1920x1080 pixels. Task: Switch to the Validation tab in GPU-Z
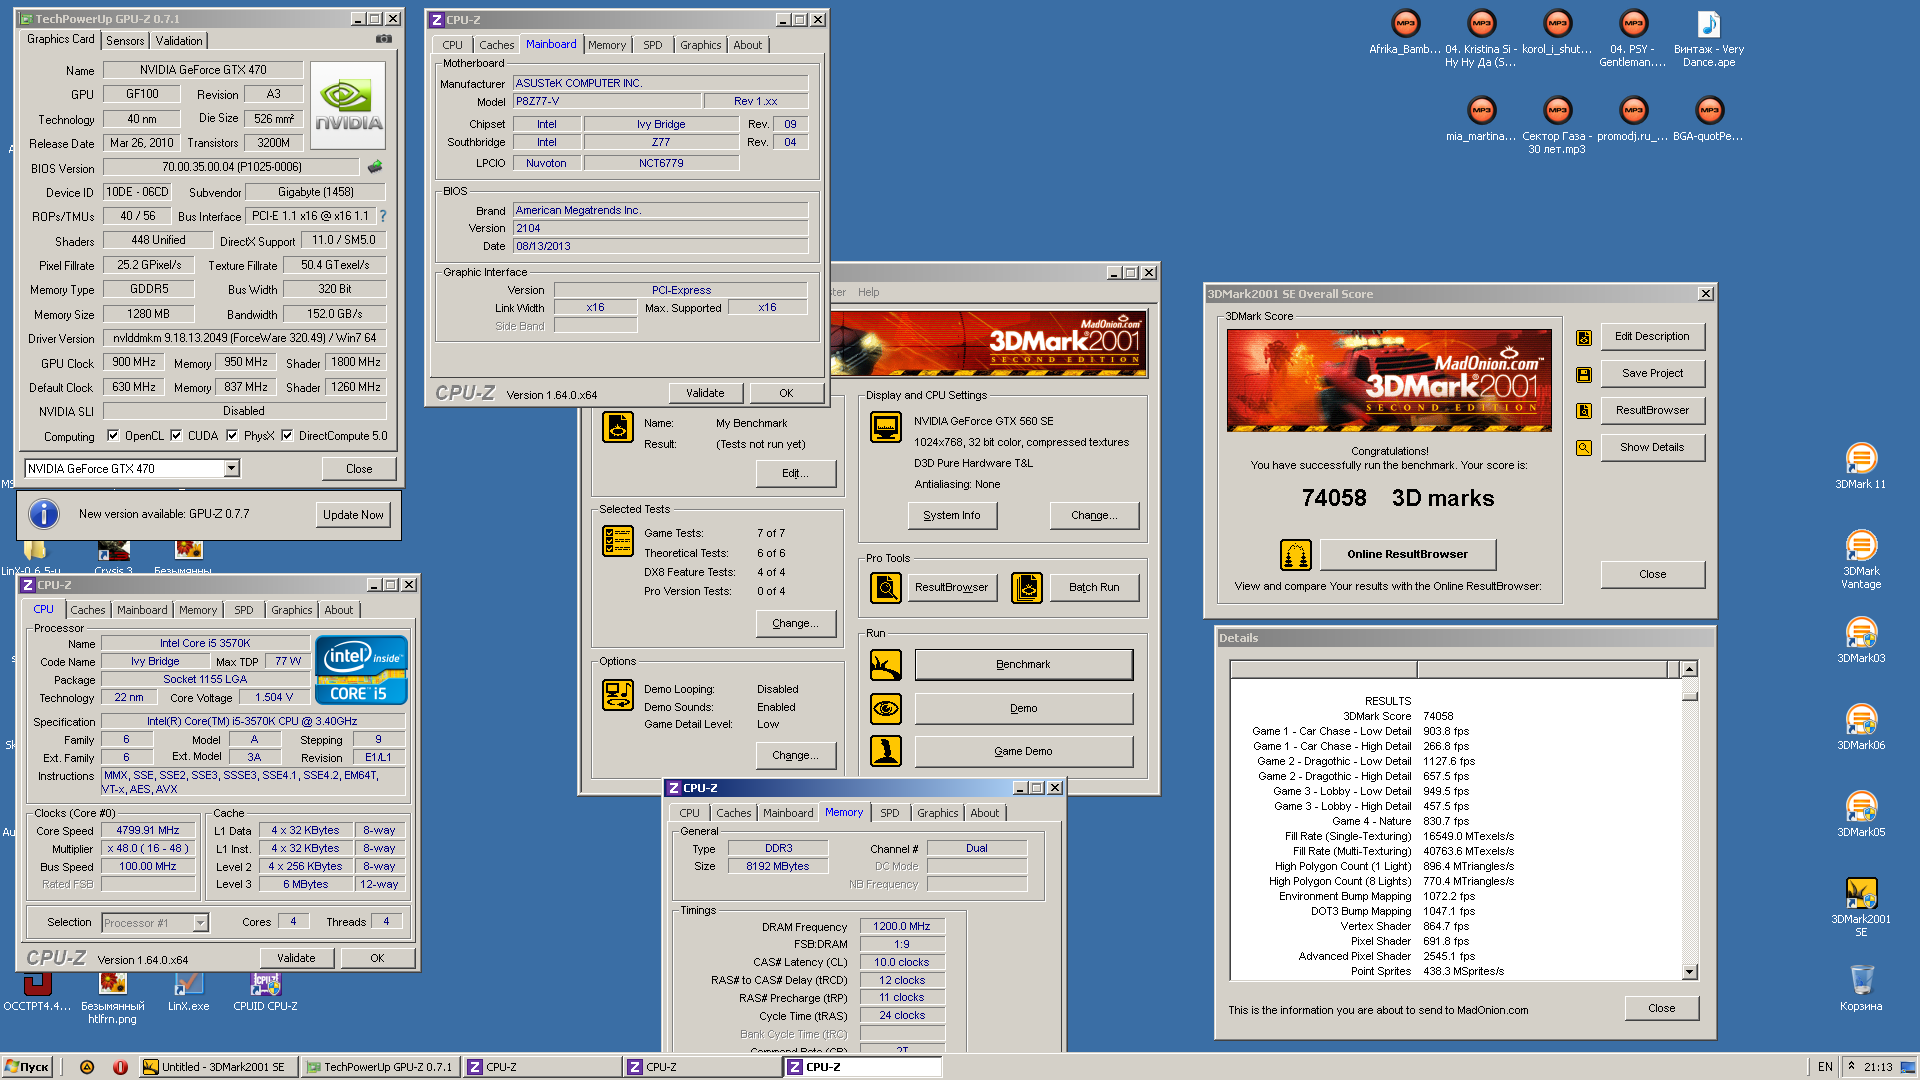tap(179, 41)
